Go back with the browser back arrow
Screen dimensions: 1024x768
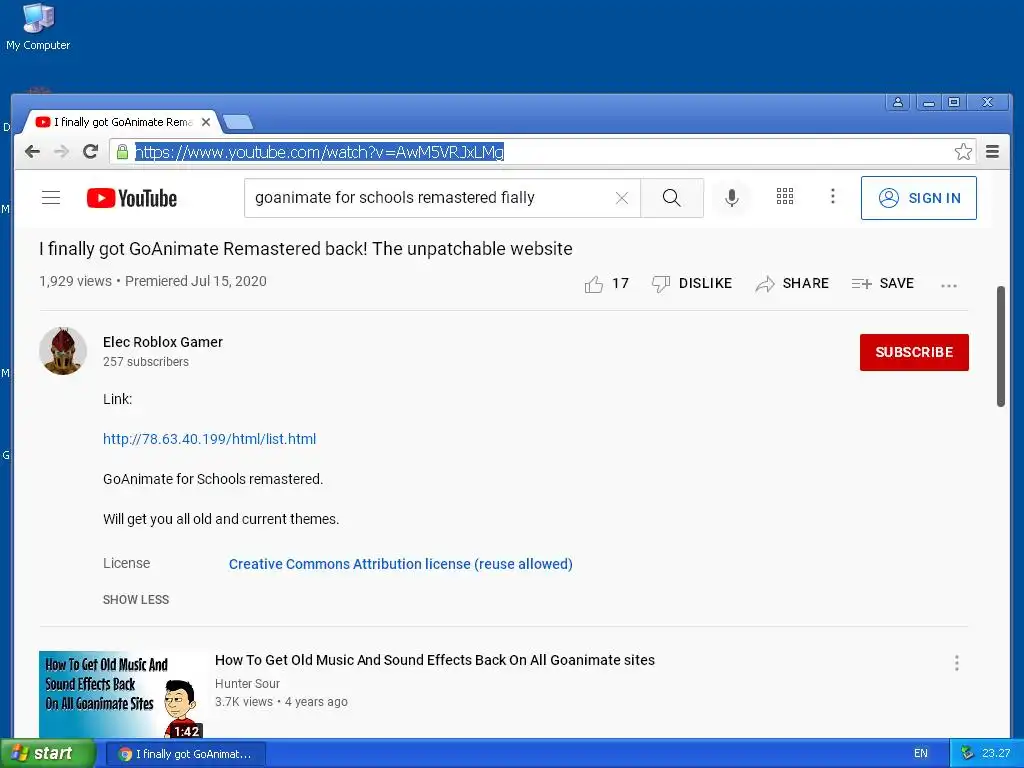pyautogui.click(x=32, y=152)
